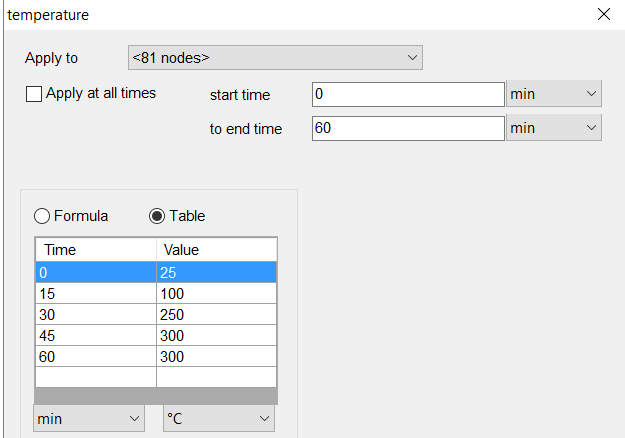Click the empty time cell in last row
This screenshot has width=625, height=438.
pos(96,377)
